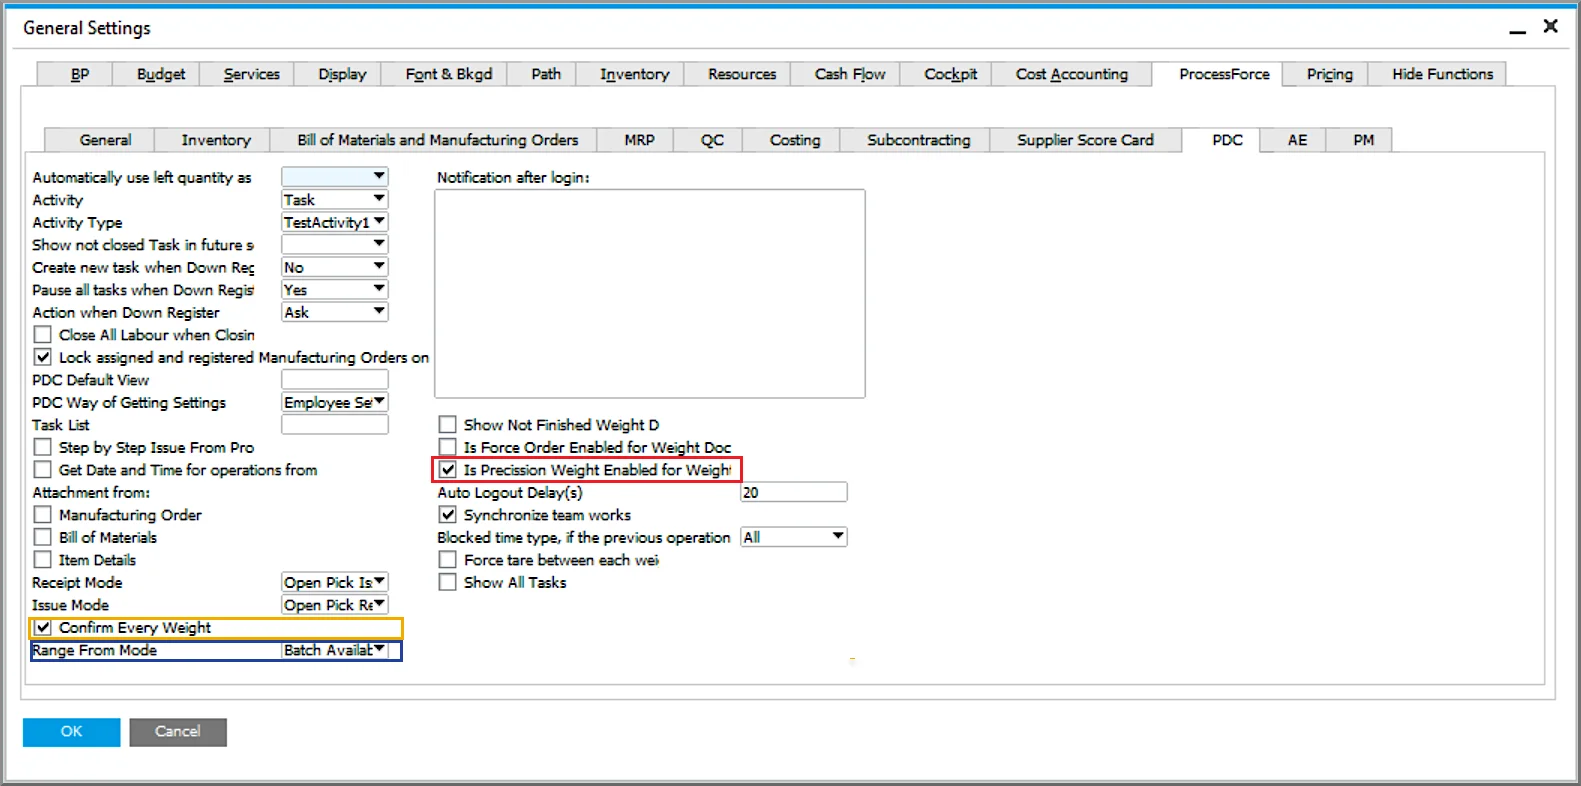This screenshot has height=786, width=1581.
Task: Tick the Bill of Materials attachment checkbox
Action: point(43,537)
